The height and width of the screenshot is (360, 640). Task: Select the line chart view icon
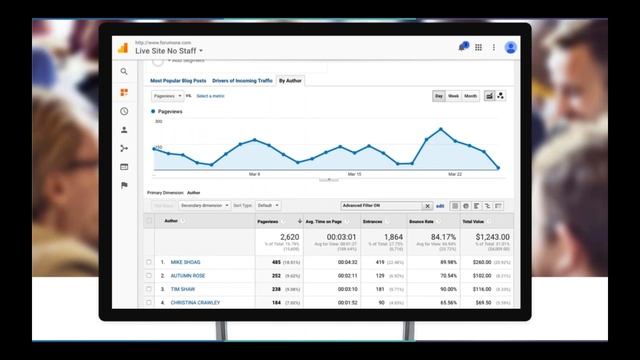489,96
